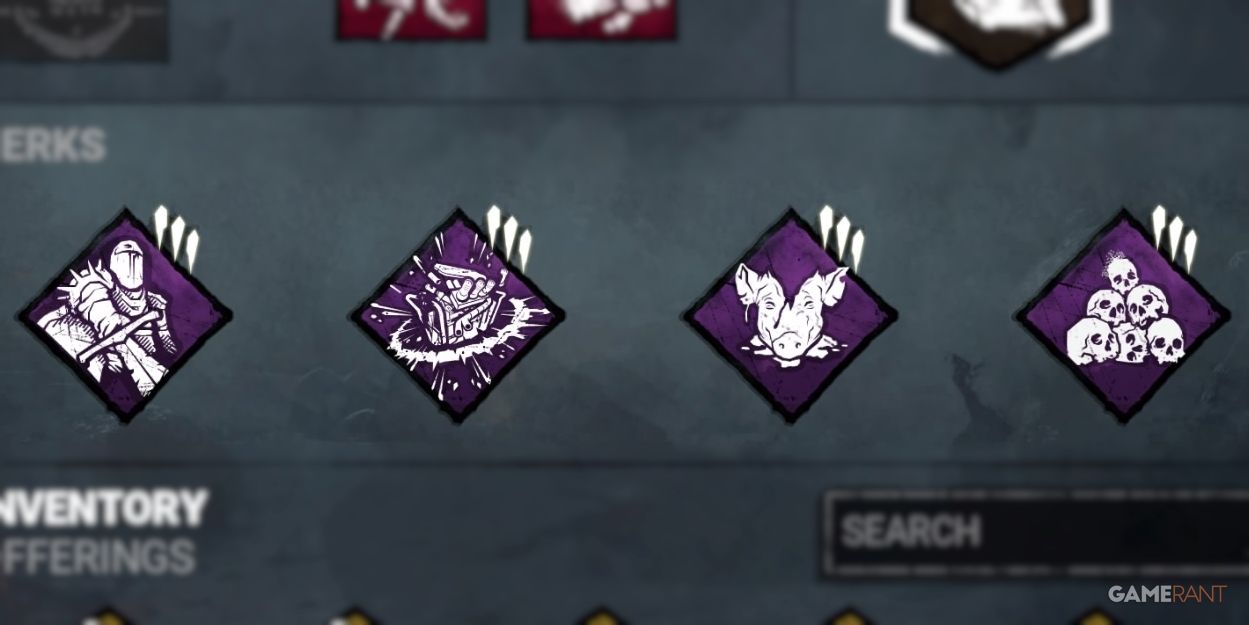
Task: Switch to the Offerings tab
Action: click(x=97, y=557)
